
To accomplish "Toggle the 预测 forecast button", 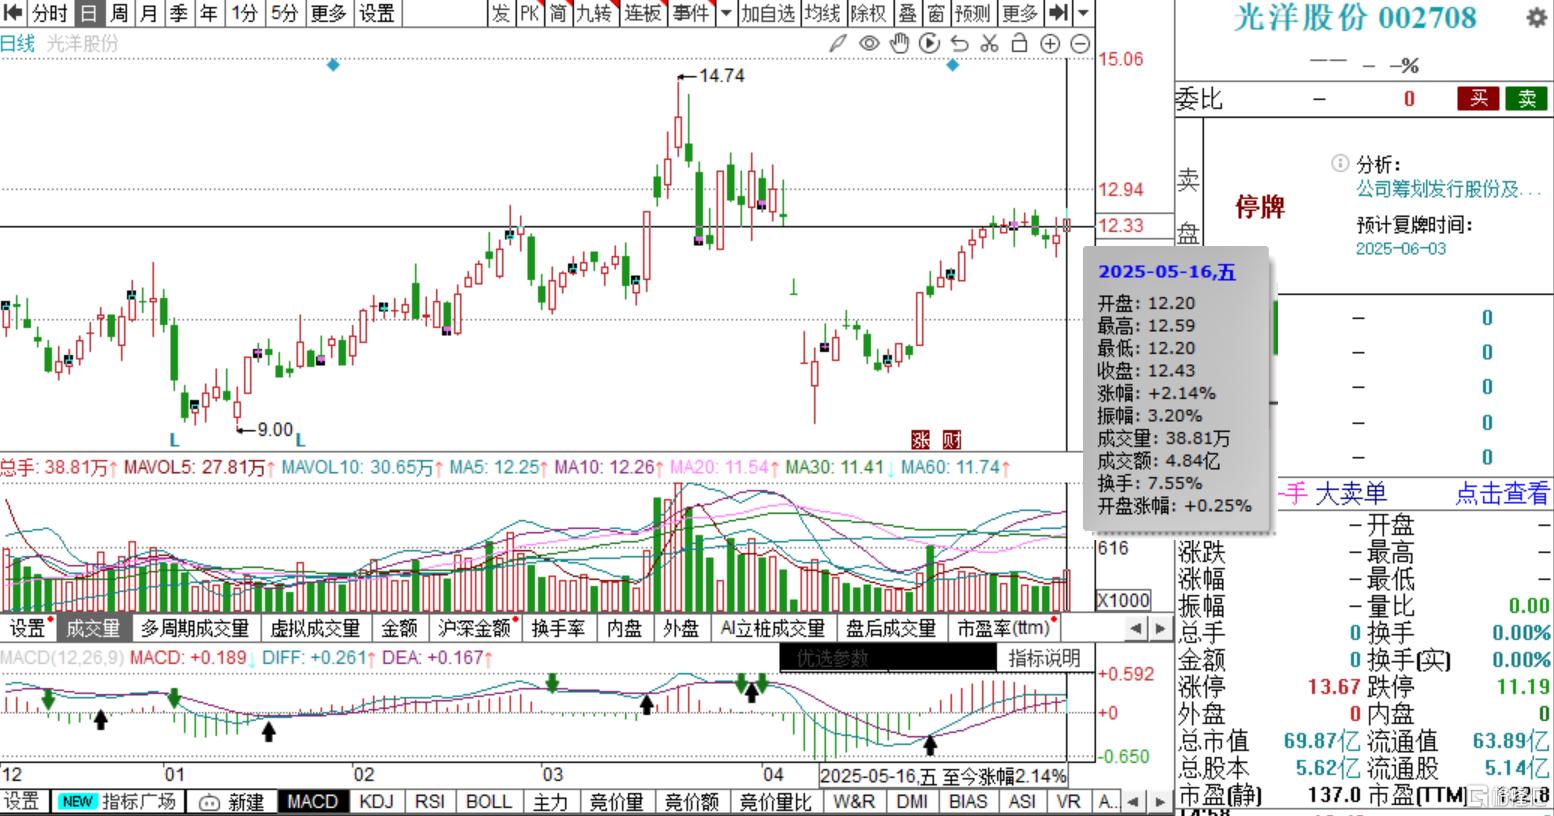I will 973,13.
